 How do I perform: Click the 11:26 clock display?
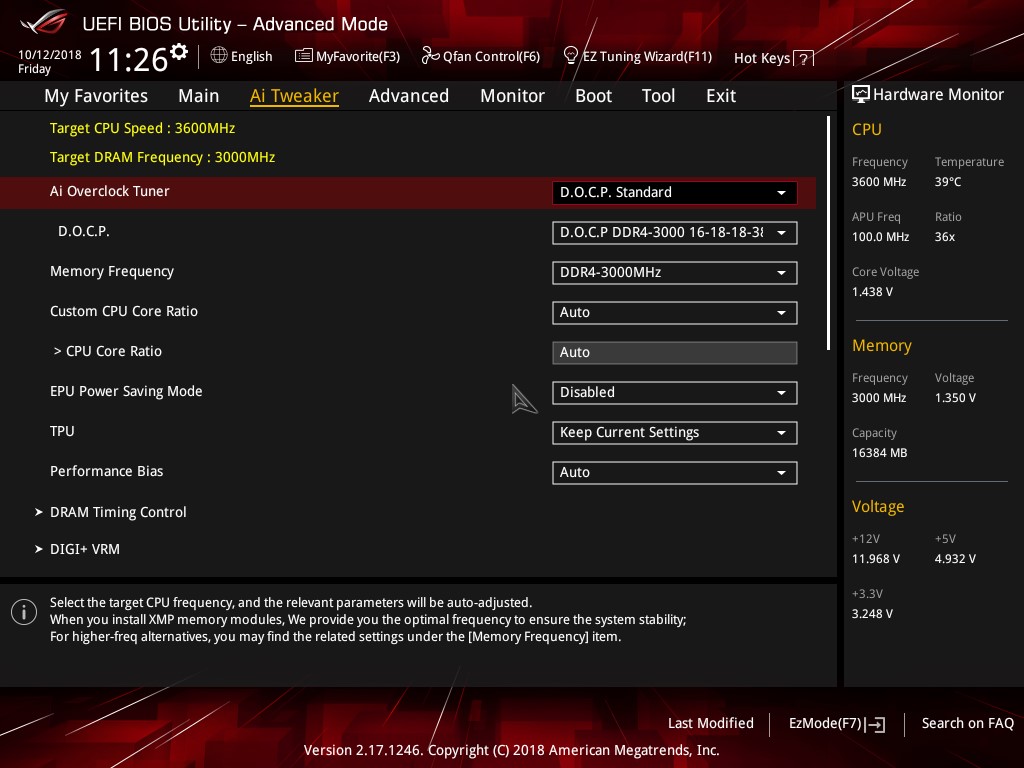pyautogui.click(x=129, y=59)
